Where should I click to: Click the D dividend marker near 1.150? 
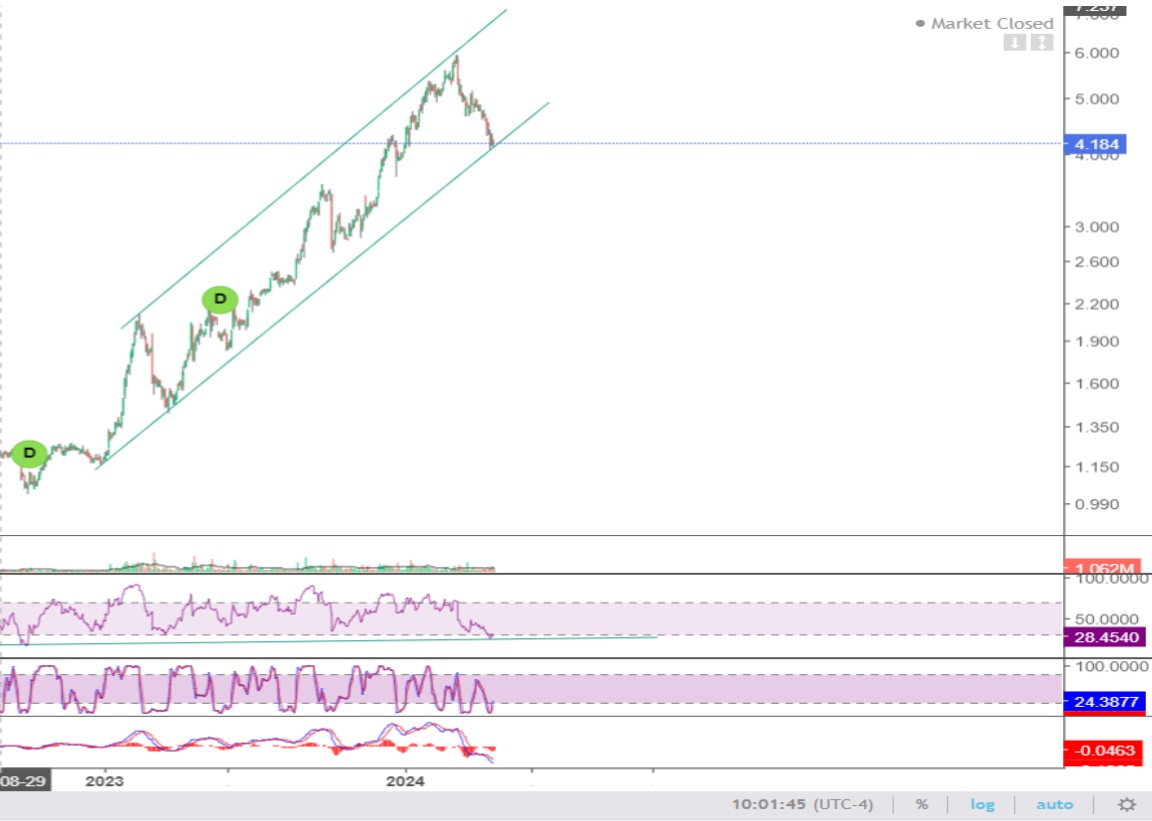coord(29,453)
